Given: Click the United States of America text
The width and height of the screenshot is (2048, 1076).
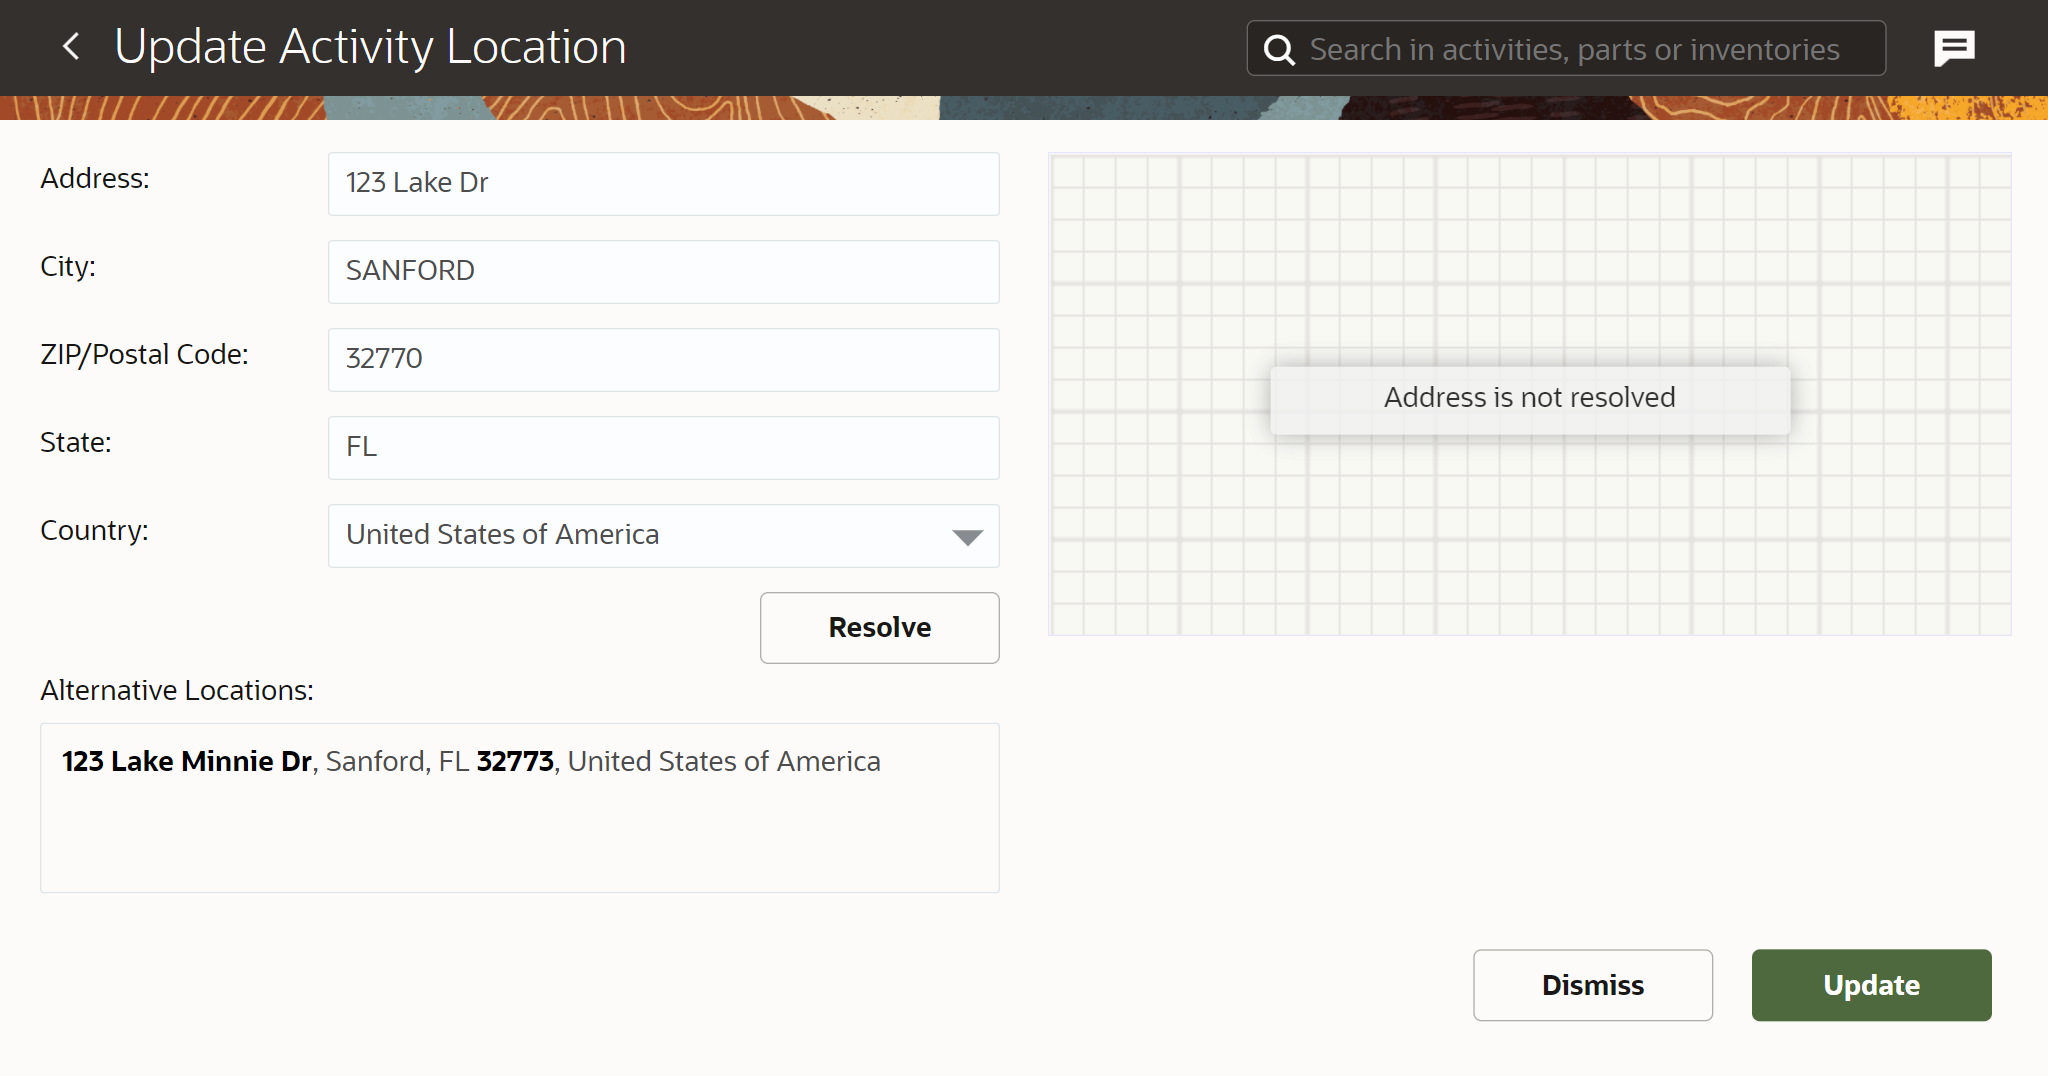Looking at the screenshot, I should click(502, 535).
